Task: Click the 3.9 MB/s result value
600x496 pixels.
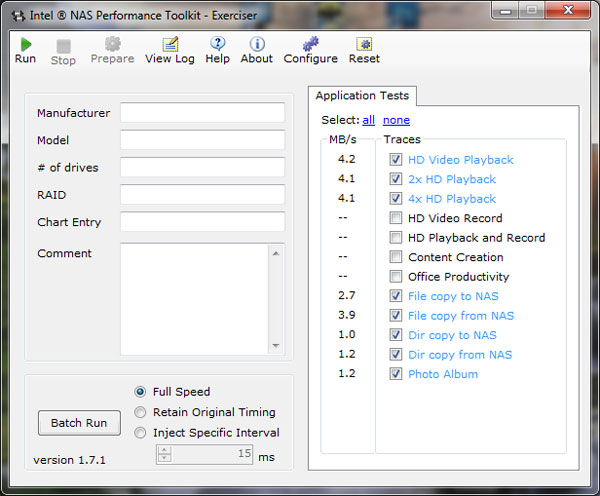Action: [347, 315]
